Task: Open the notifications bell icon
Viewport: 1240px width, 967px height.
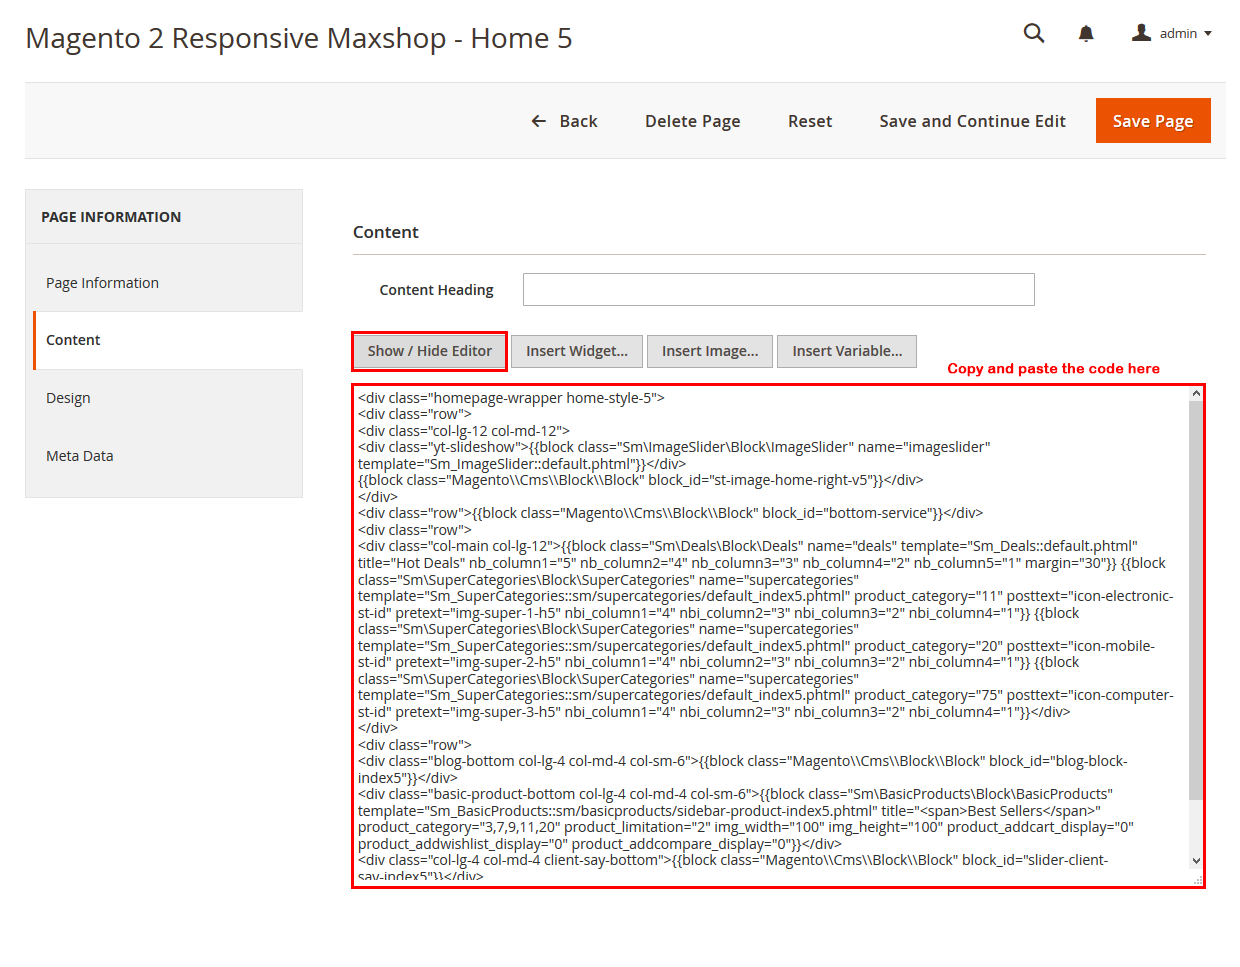Action: (x=1086, y=34)
